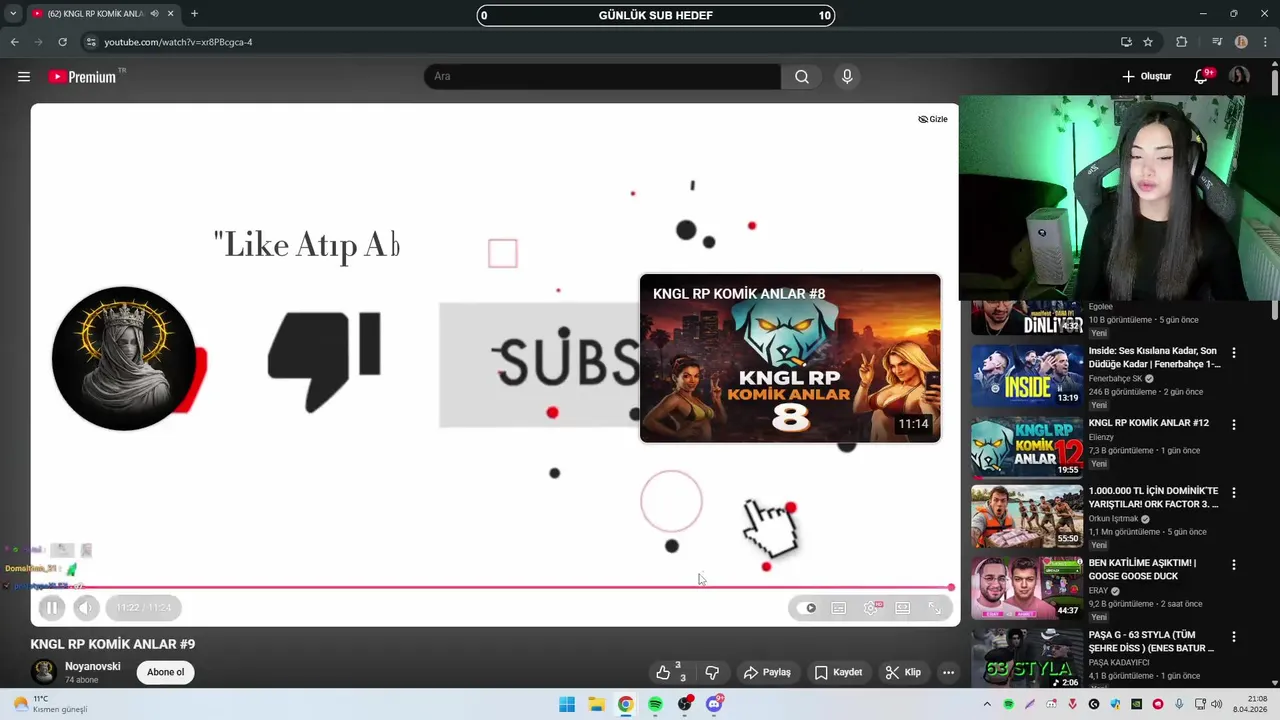
Task: Start voice search with microphone icon
Action: [847, 77]
